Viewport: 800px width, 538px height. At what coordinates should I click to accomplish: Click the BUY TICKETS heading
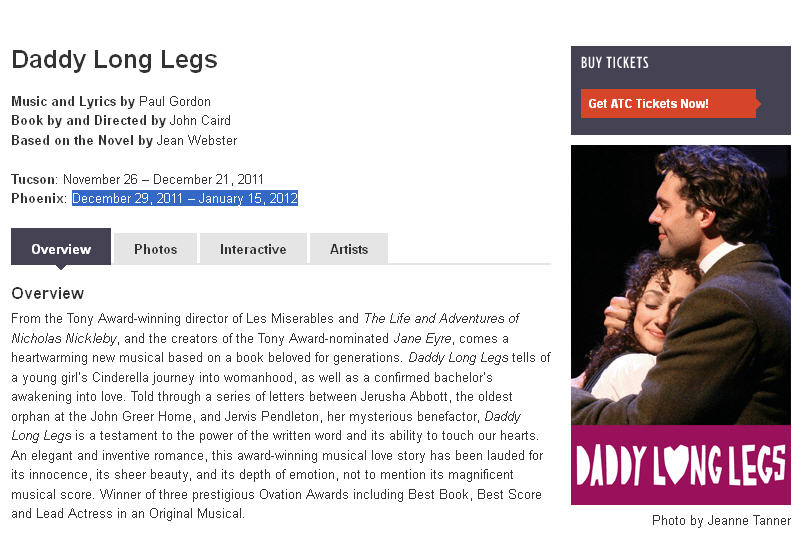[615, 63]
